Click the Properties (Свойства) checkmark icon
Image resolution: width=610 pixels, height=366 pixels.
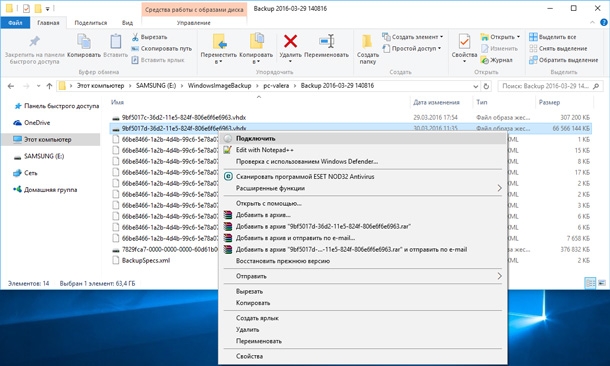464,41
